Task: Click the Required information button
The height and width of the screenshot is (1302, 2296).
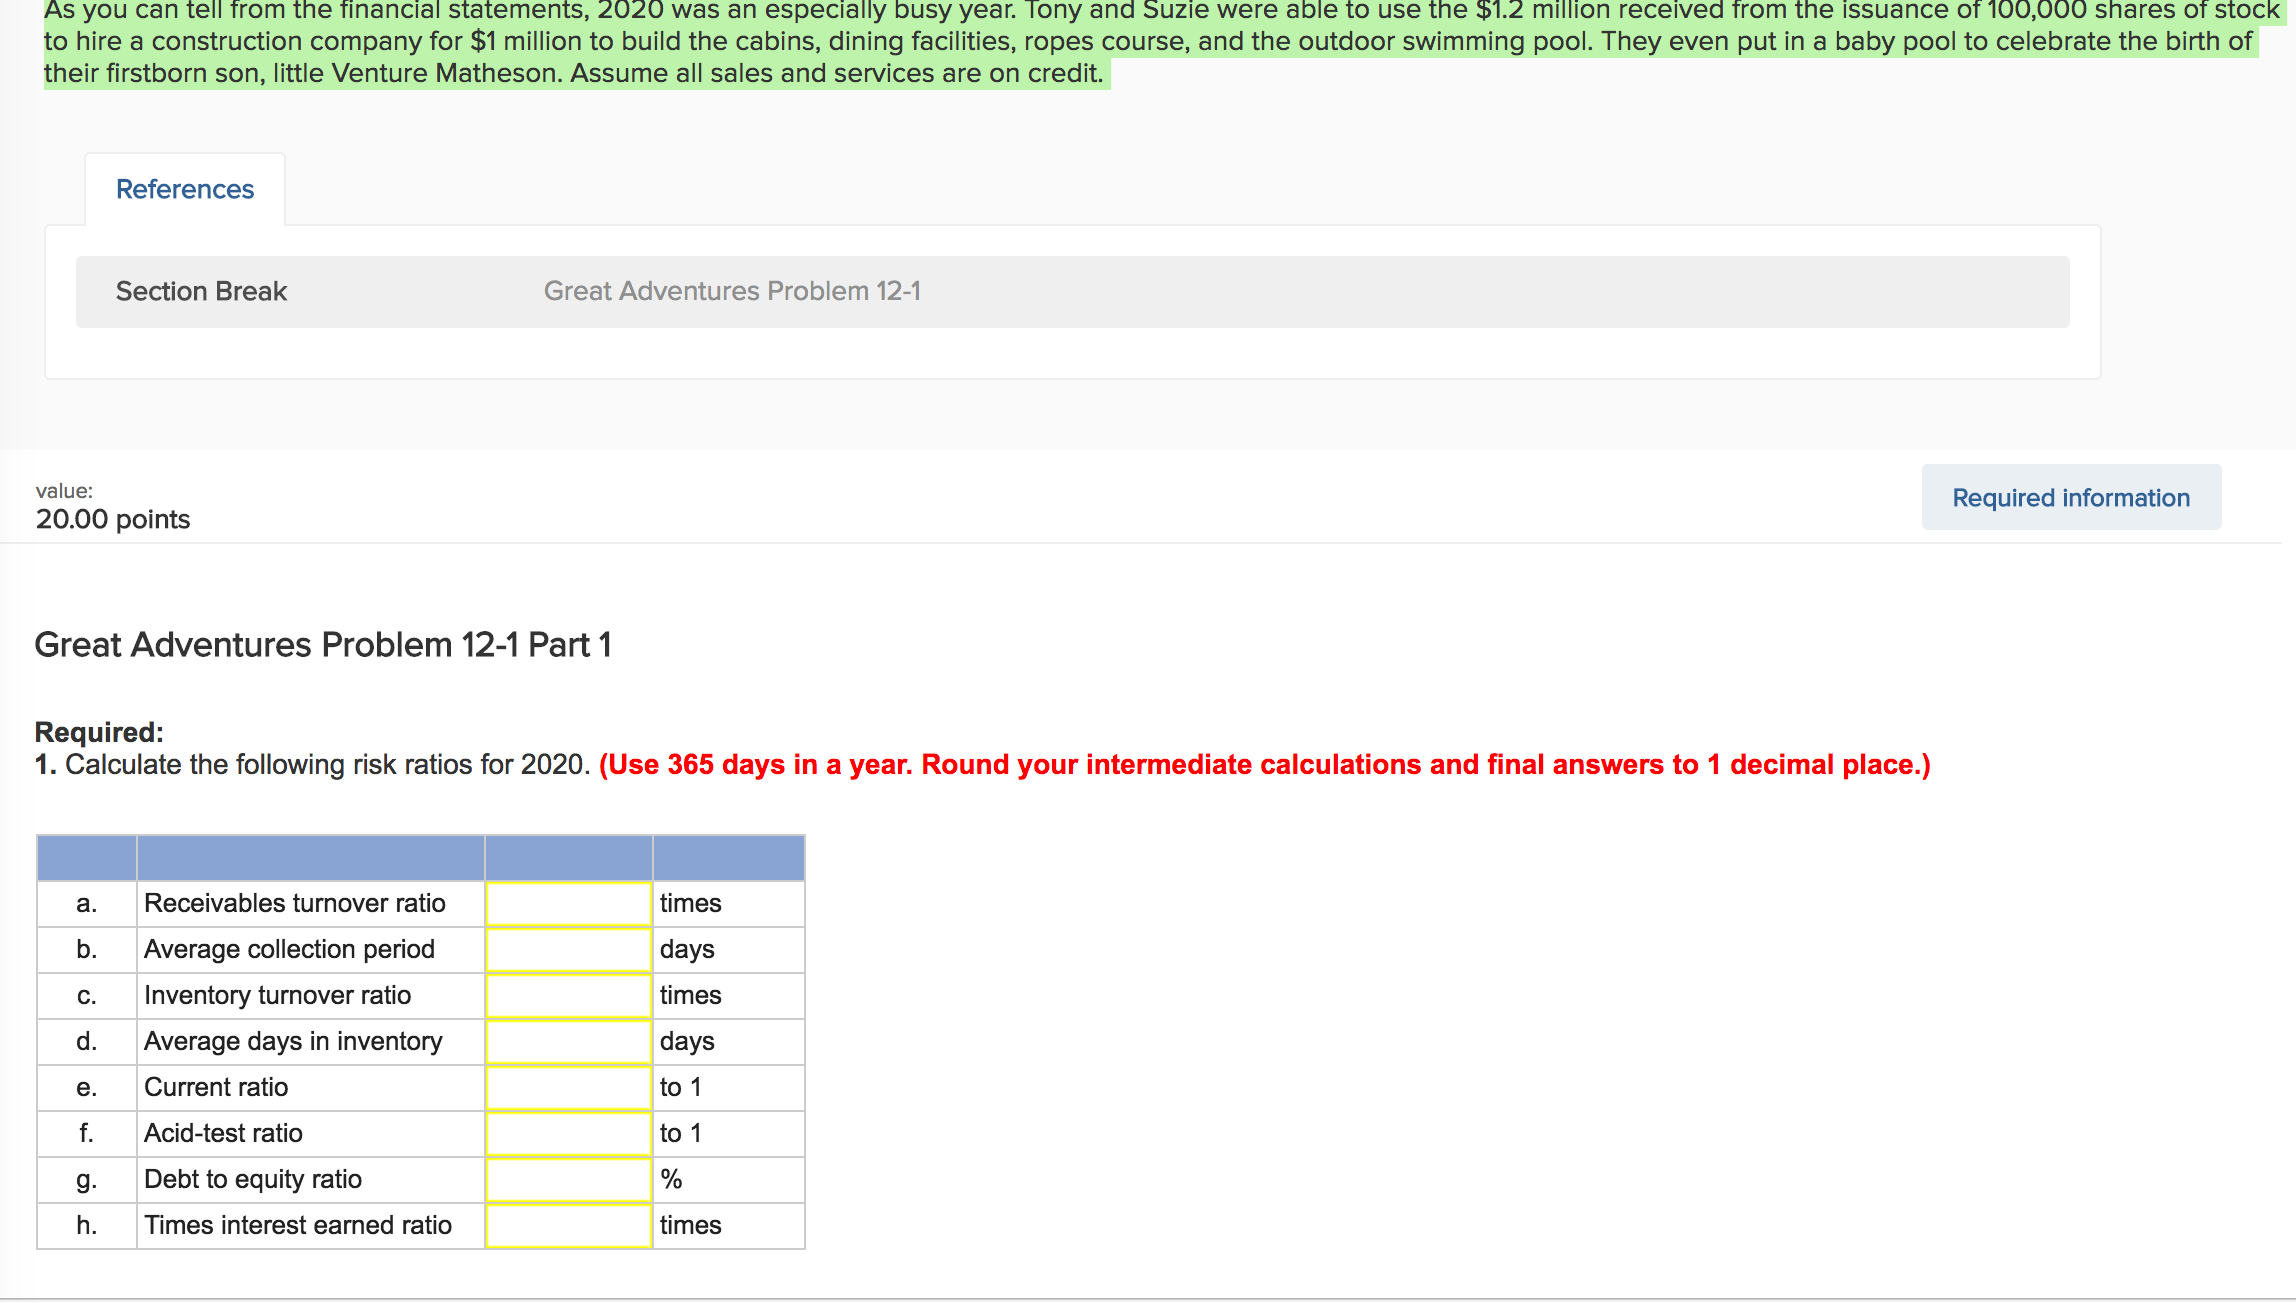Action: tap(2070, 498)
